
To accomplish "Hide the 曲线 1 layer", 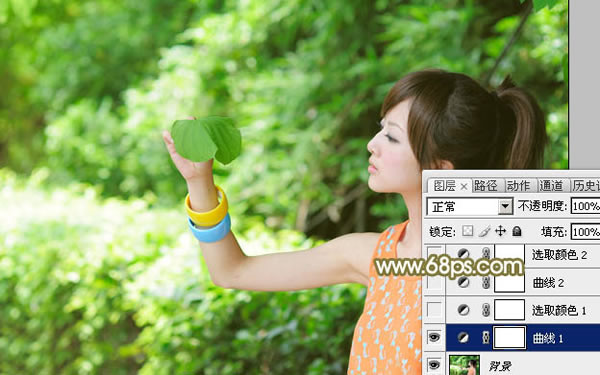I will (x=434, y=337).
